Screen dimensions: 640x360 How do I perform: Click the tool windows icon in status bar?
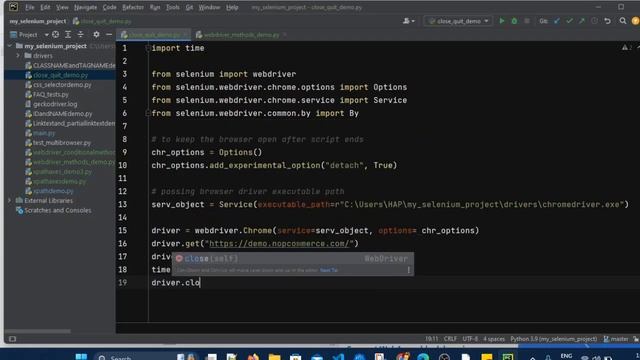tap(13, 339)
